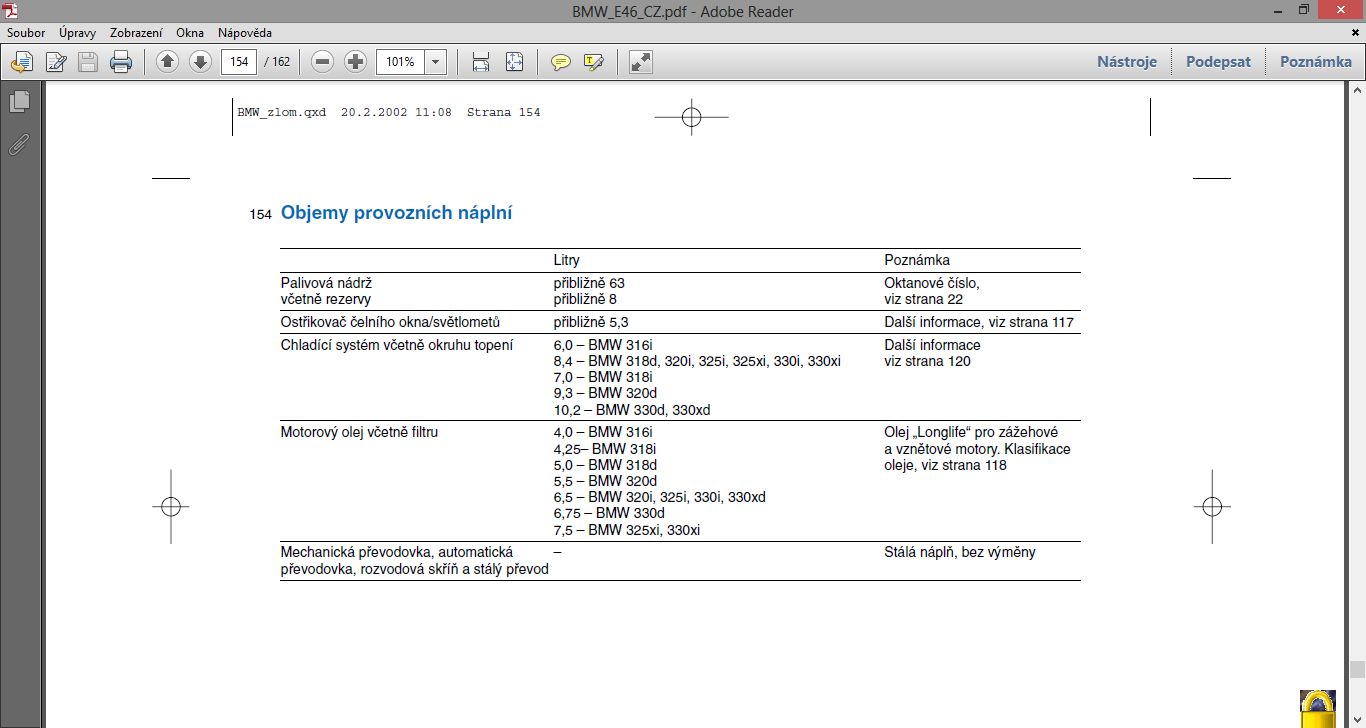Click the Save file floppy icon

(x=88, y=62)
